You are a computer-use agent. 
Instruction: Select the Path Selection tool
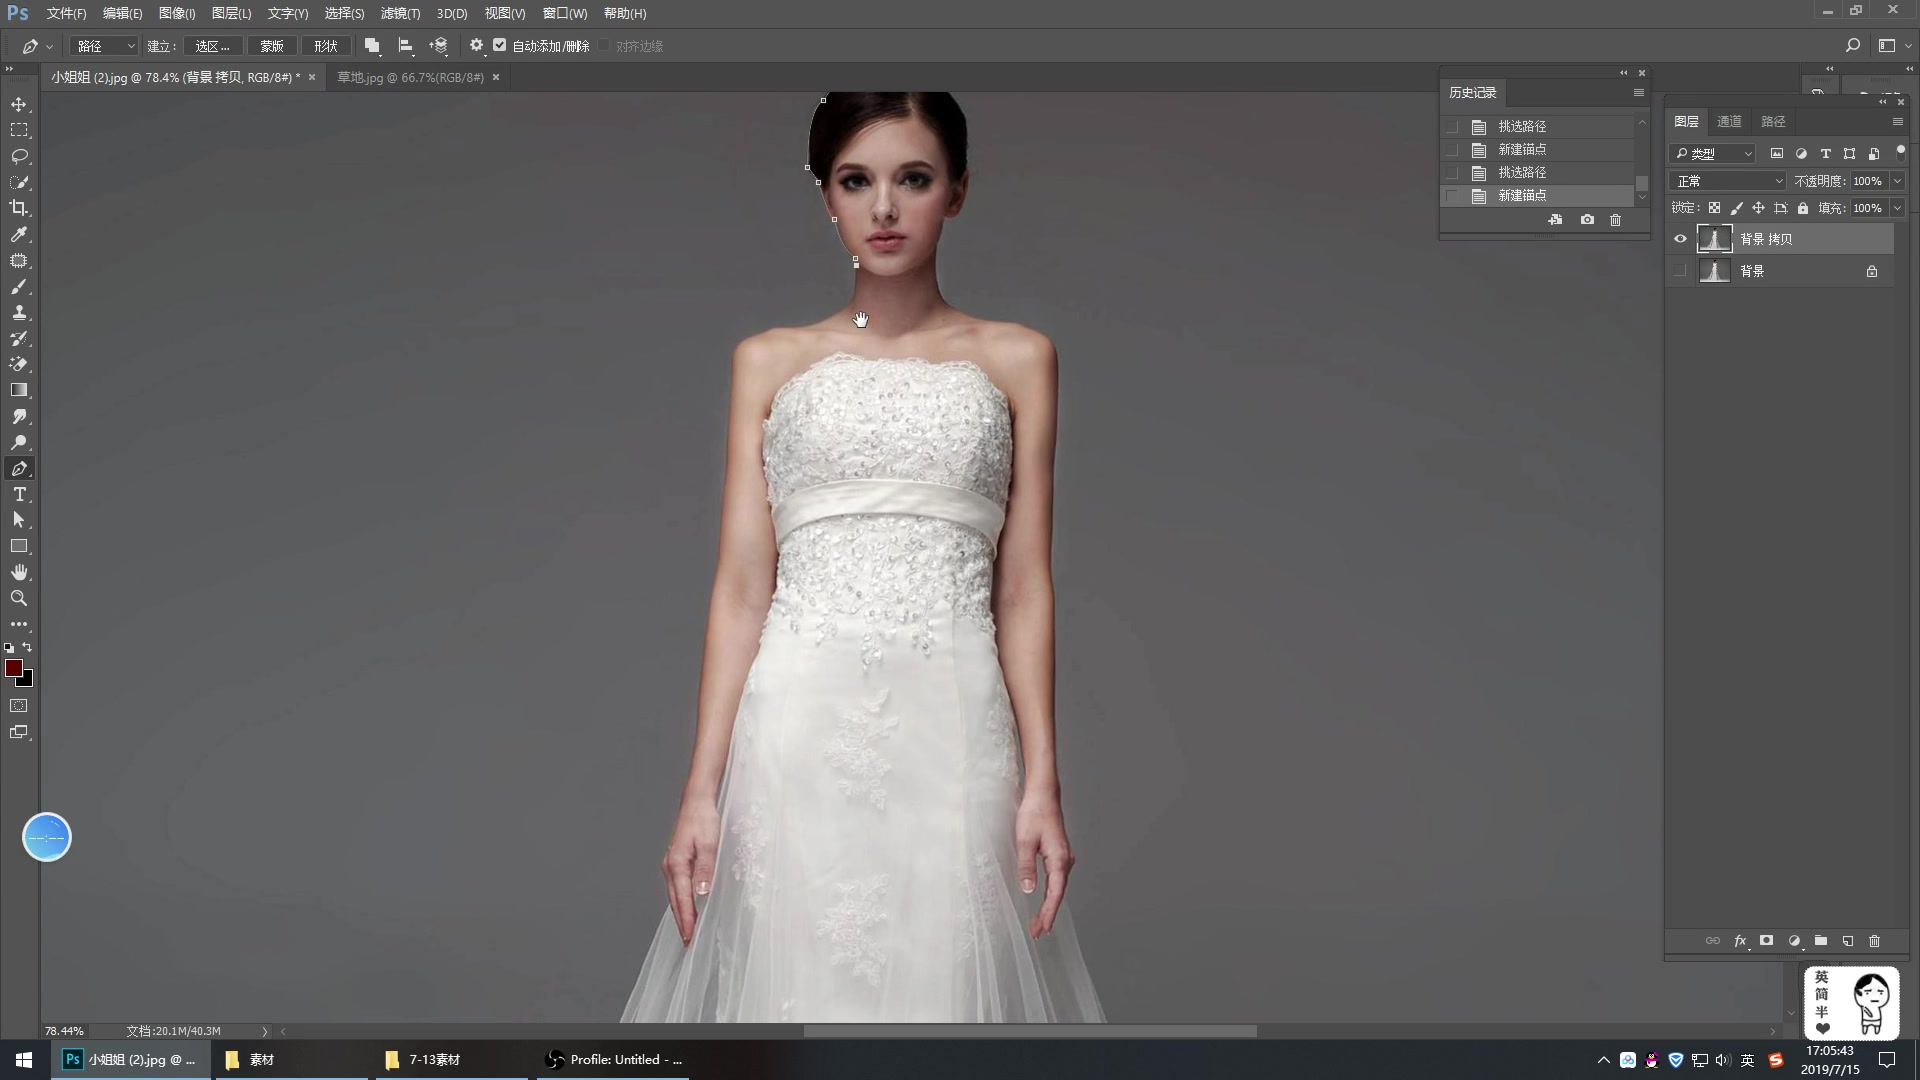[19, 521]
